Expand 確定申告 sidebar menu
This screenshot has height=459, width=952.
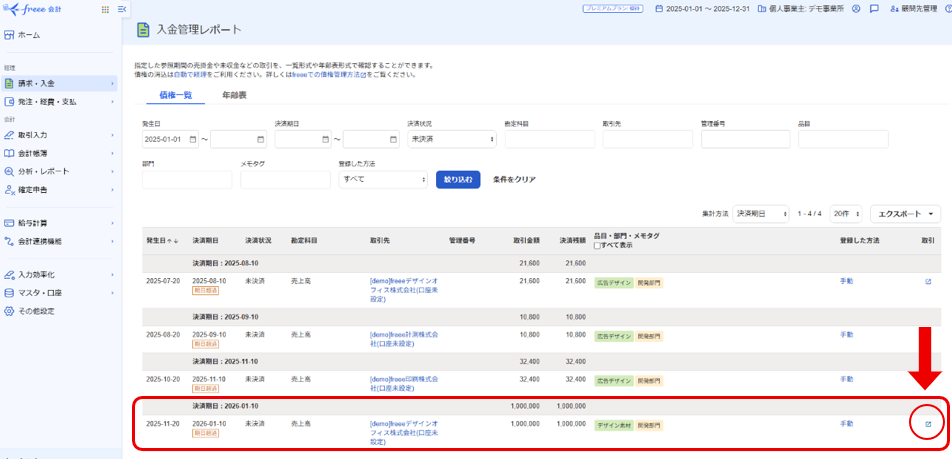coord(58,189)
